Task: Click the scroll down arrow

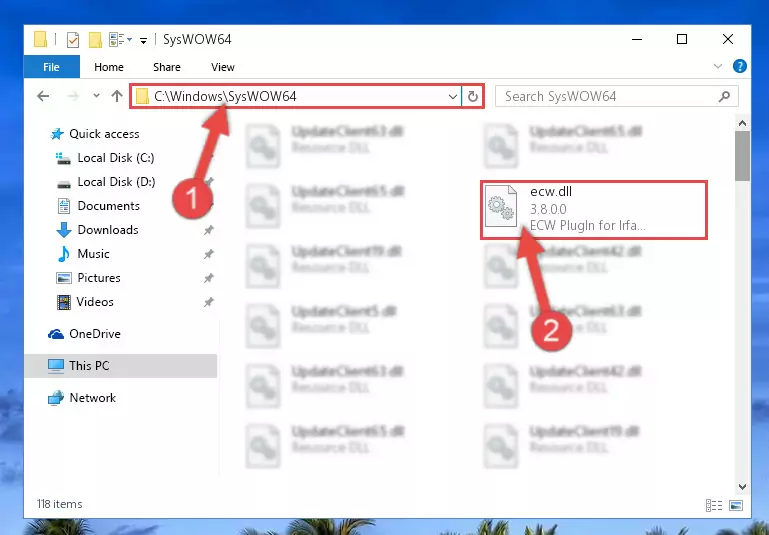Action: 742,487
